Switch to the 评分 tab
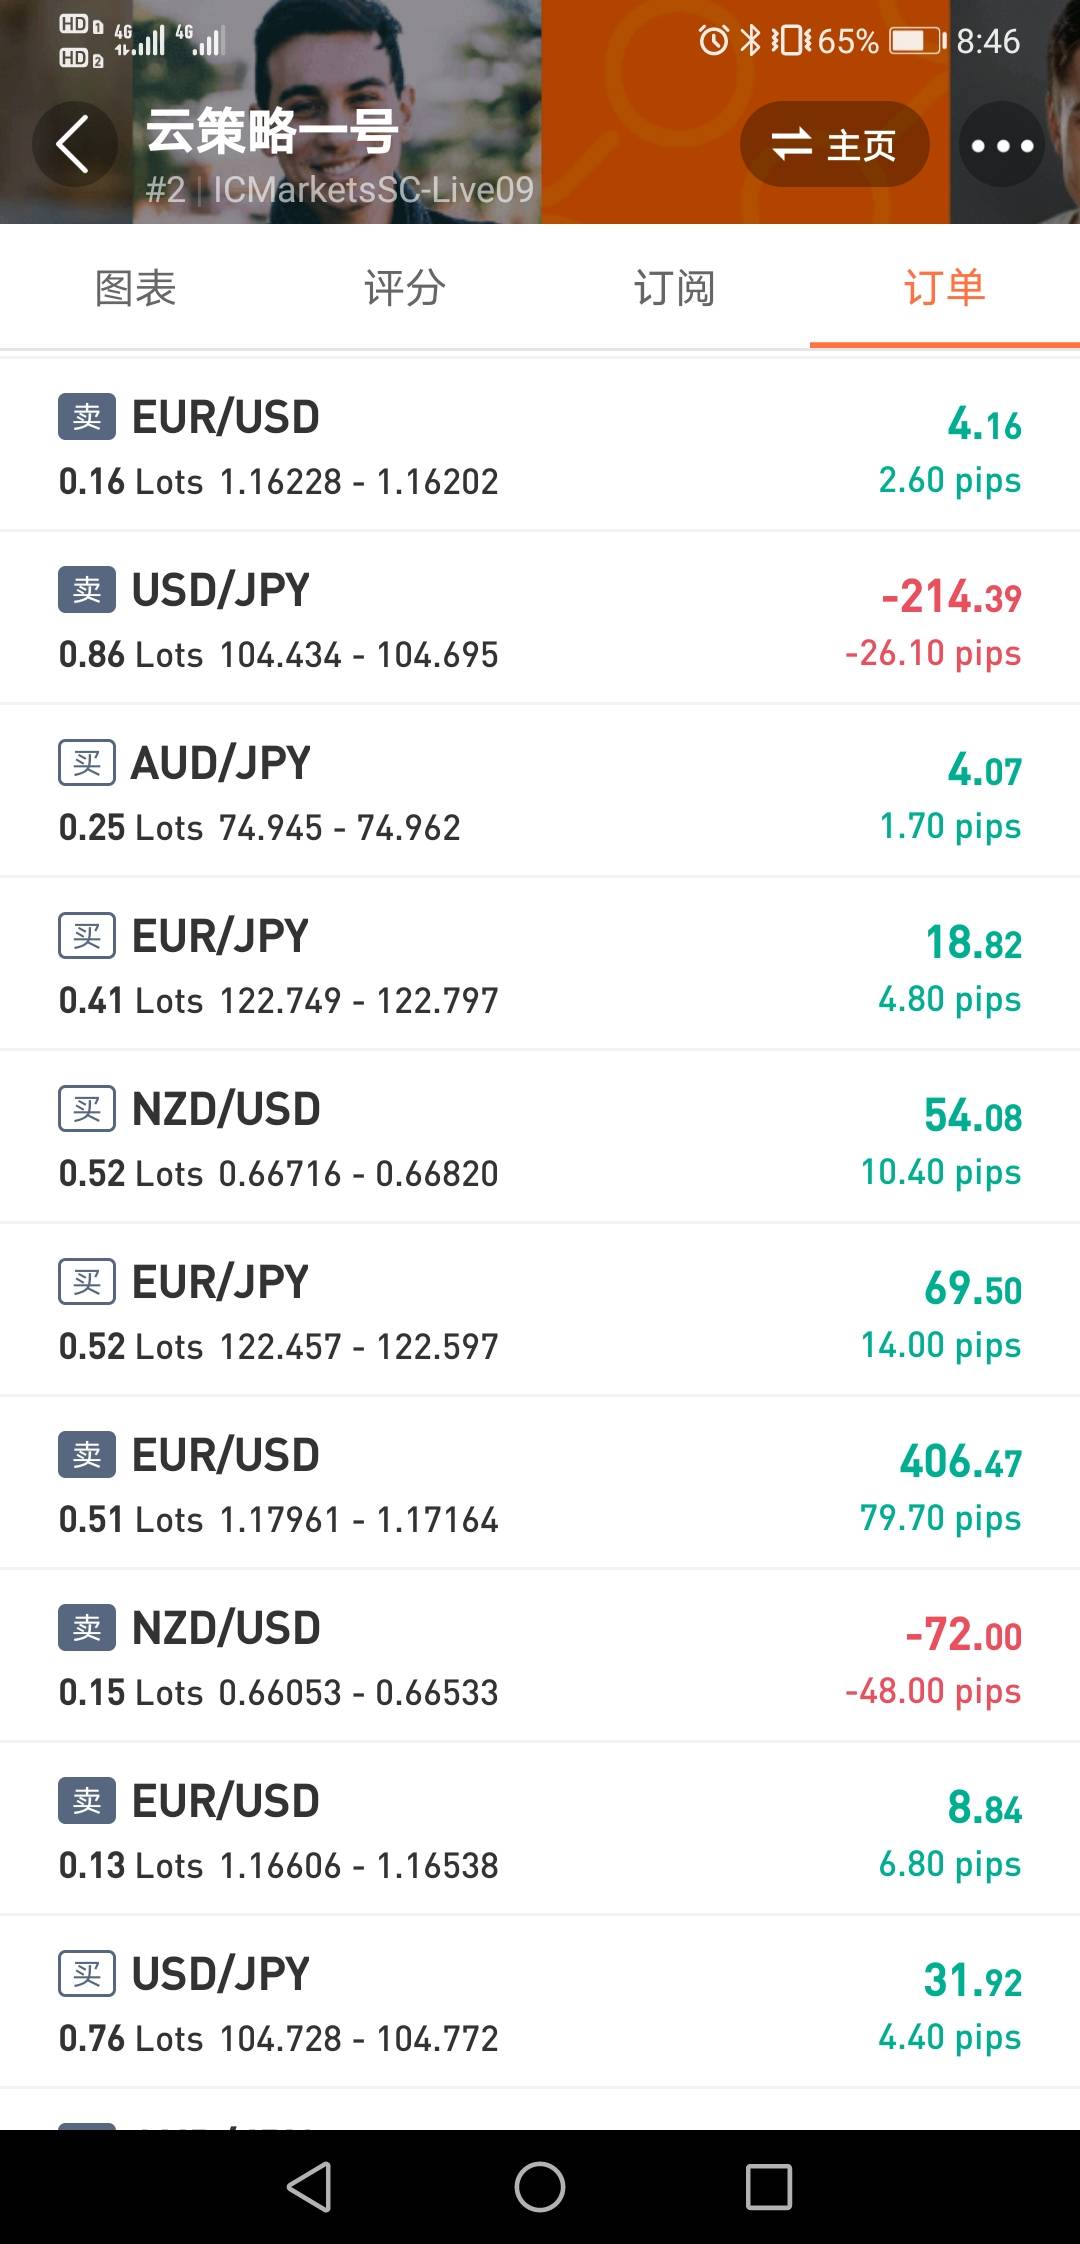This screenshot has width=1080, height=2244. pos(405,288)
